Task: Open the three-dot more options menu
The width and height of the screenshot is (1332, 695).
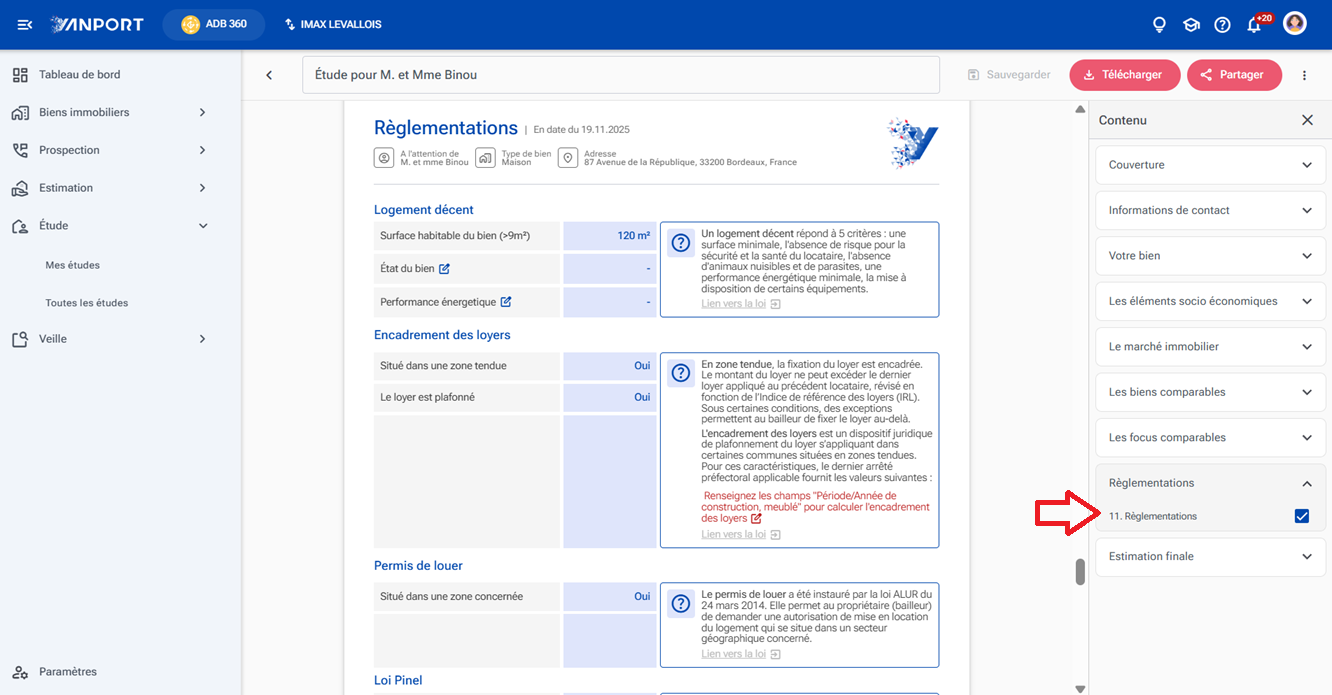Action: click(x=1304, y=75)
